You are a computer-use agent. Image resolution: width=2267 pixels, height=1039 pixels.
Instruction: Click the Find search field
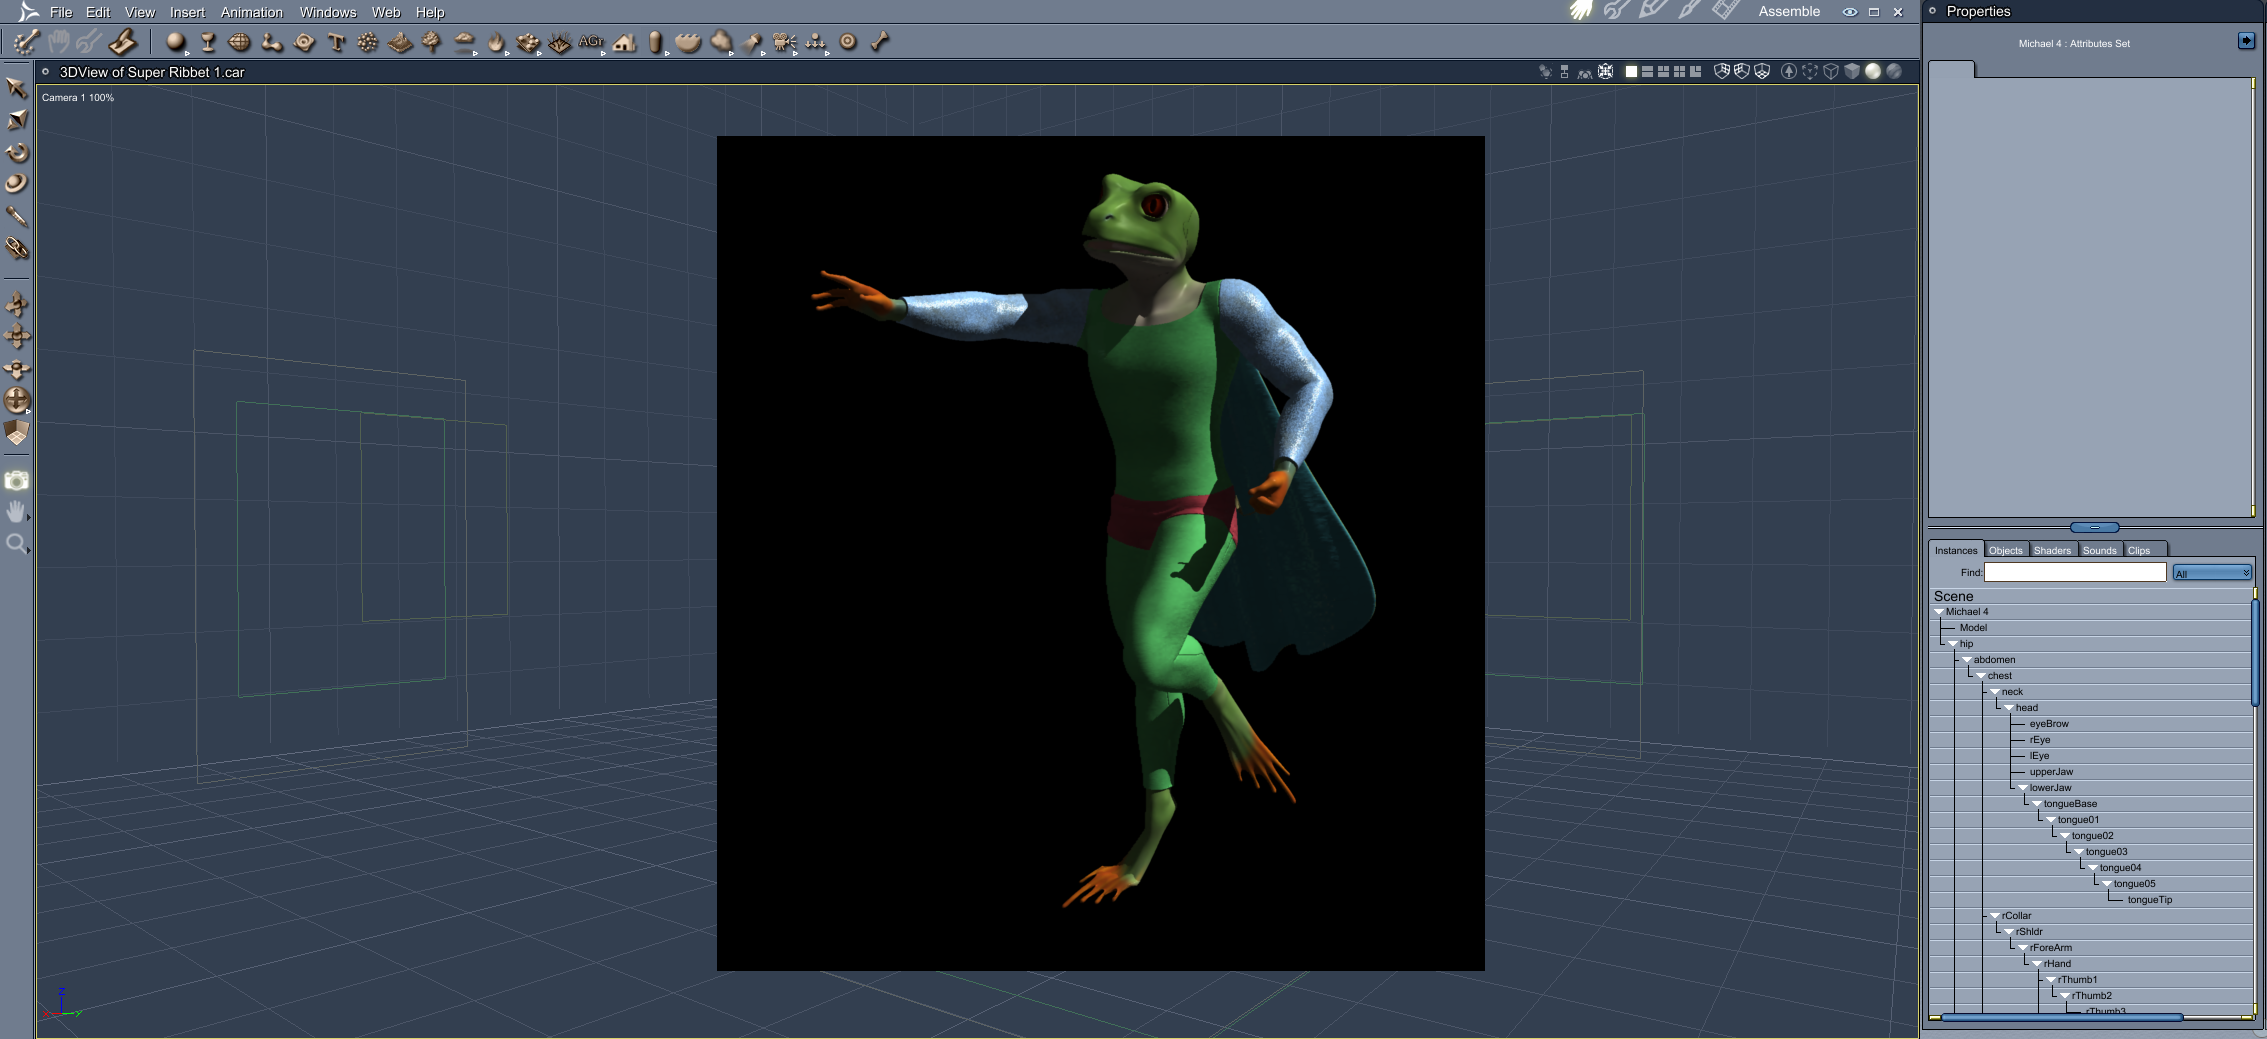2075,573
